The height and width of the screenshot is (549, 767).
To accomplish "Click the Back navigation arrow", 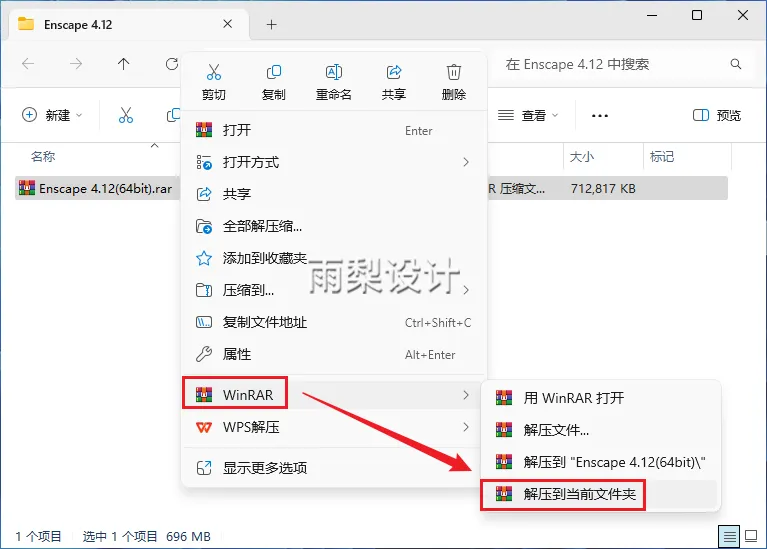I will coord(28,64).
